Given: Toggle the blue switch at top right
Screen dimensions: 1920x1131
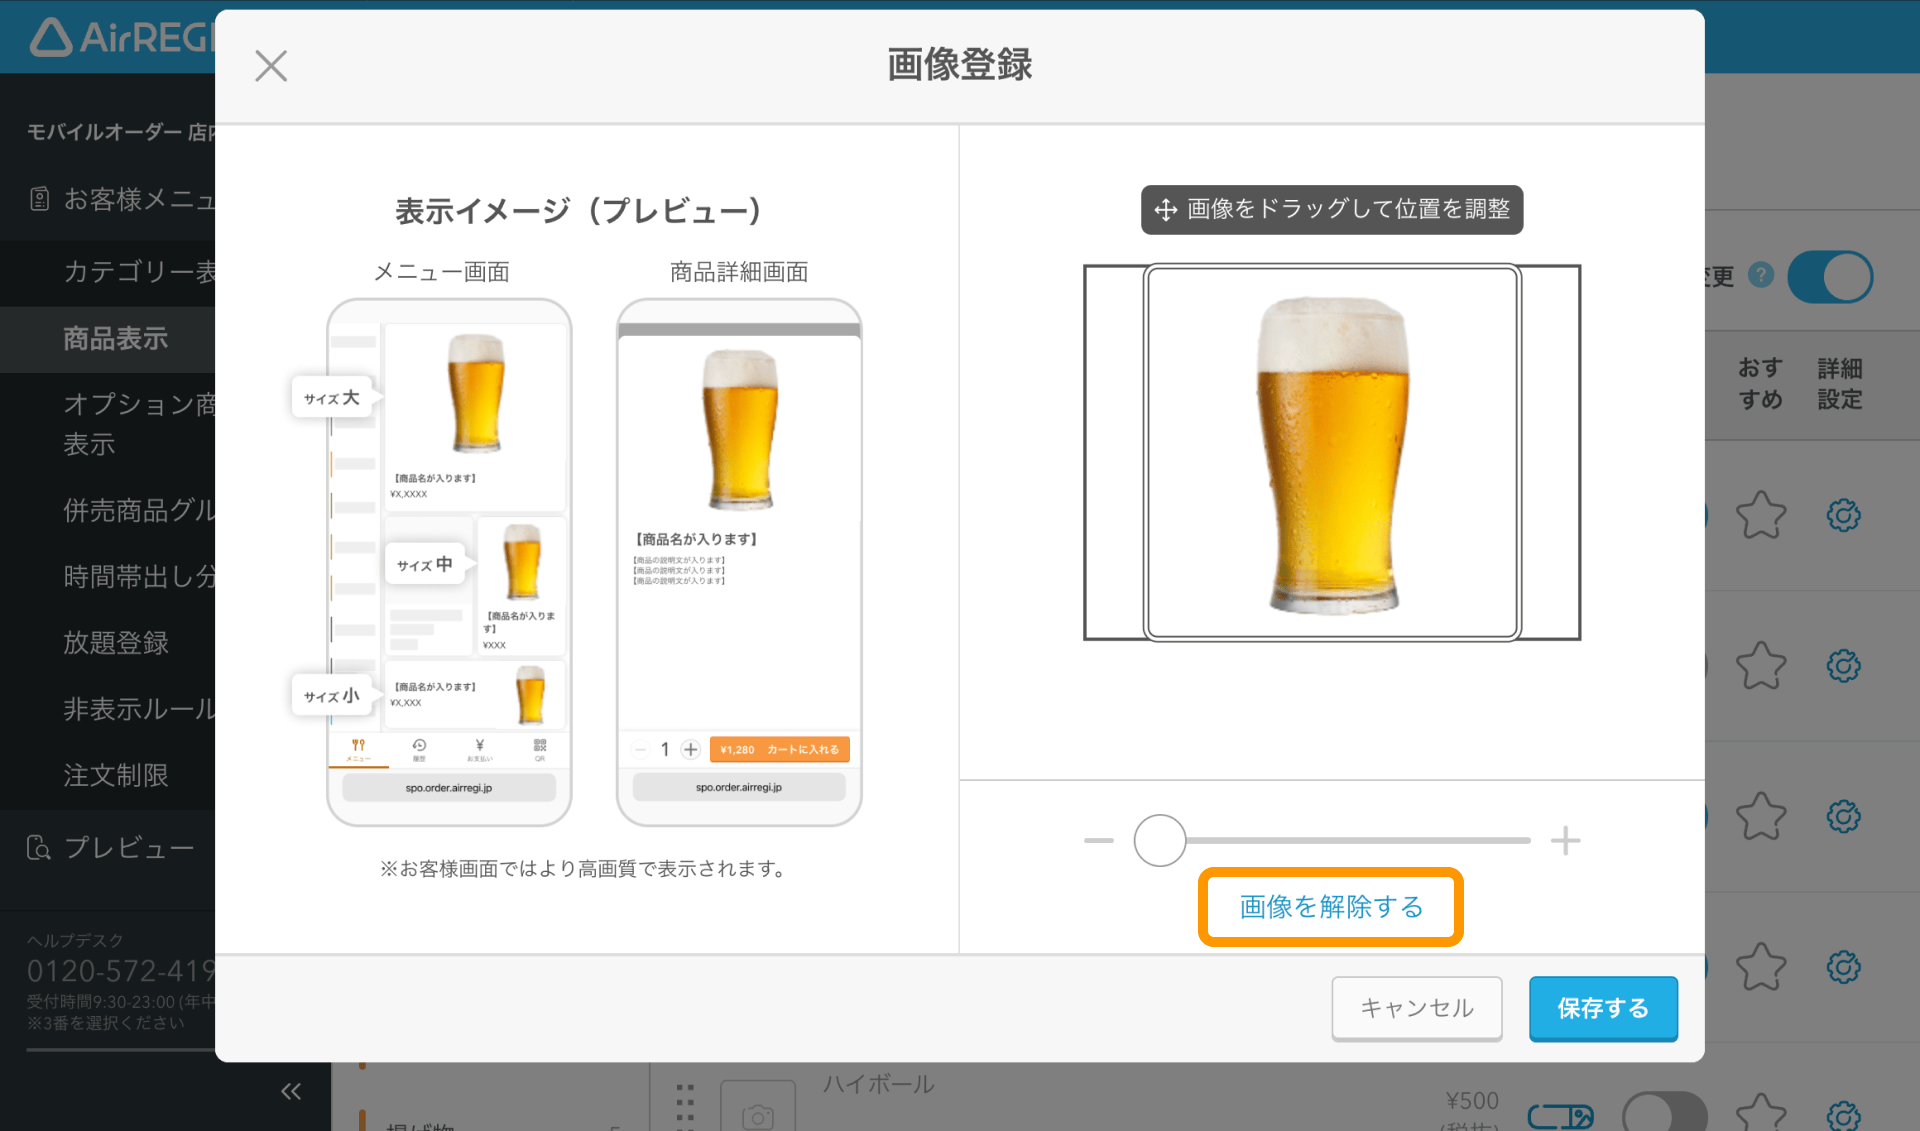Looking at the screenshot, I should pos(1830,277).
